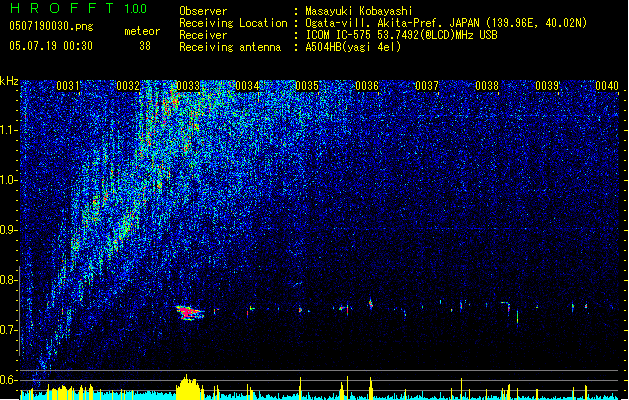Click the 0035 time marker
Screen dimensions: 629x400
pyautogui.click(x=307, y=86)
